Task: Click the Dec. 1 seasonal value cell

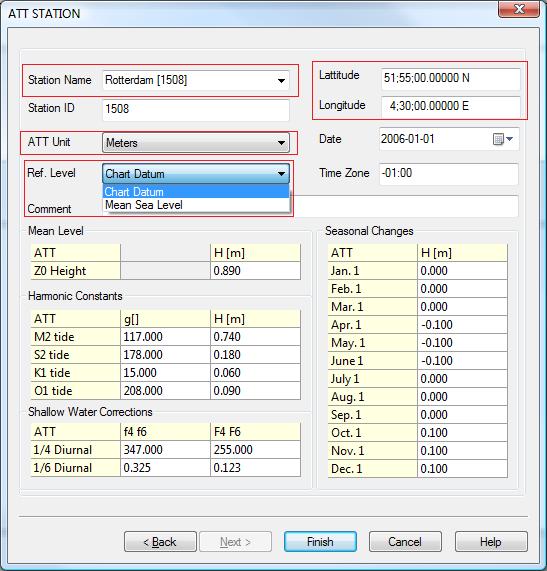Action: point(462,469)
